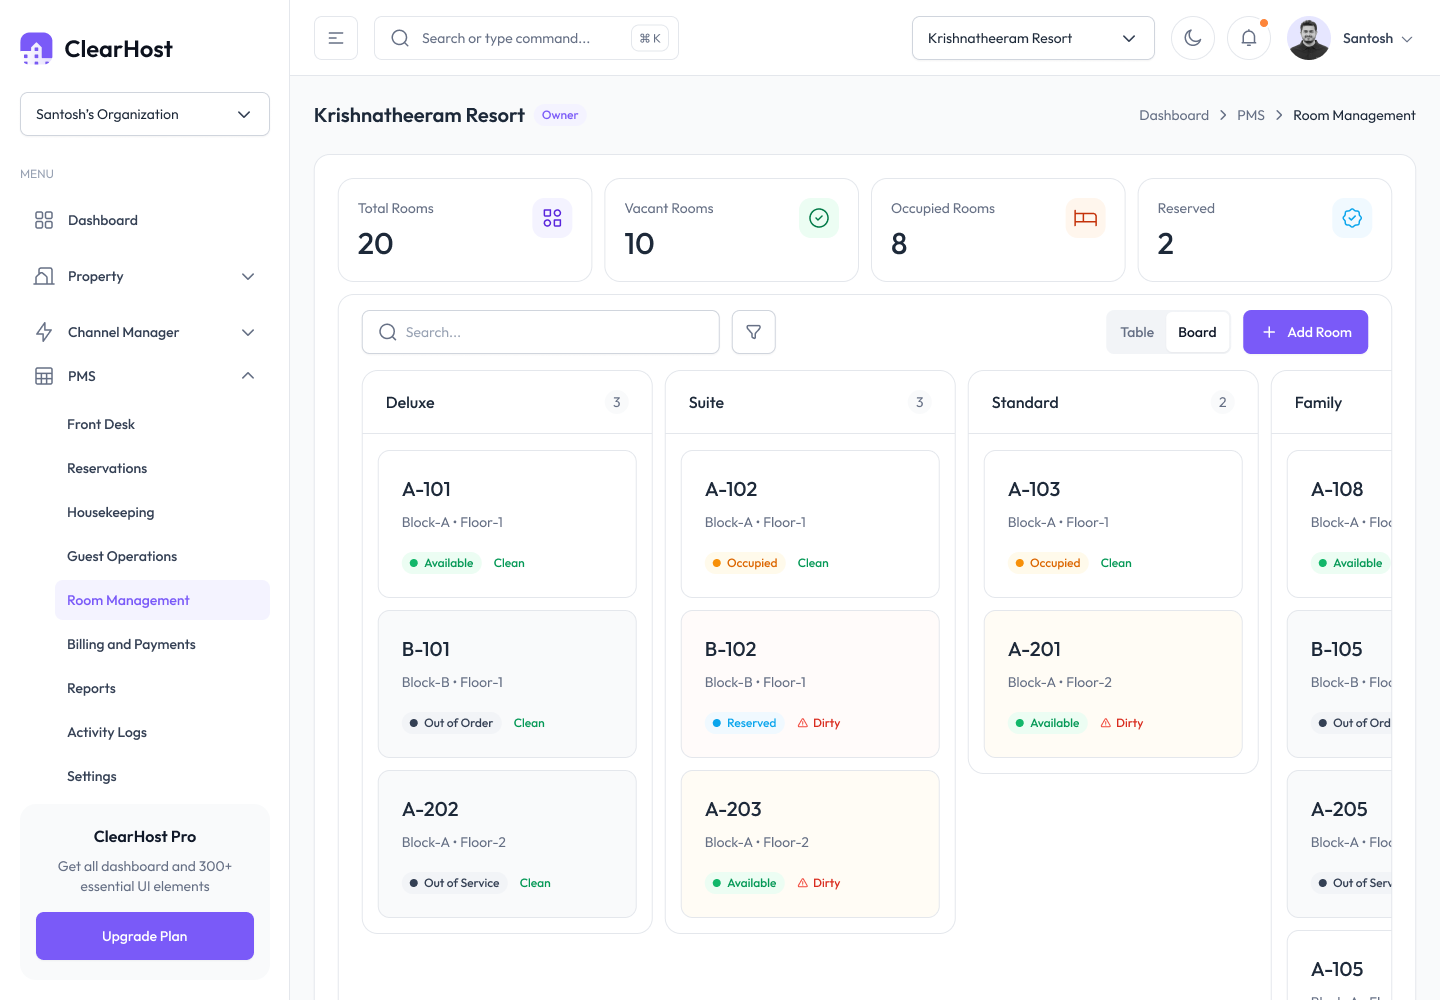
Task: Click the room search field
Action: tap(541, 332)
